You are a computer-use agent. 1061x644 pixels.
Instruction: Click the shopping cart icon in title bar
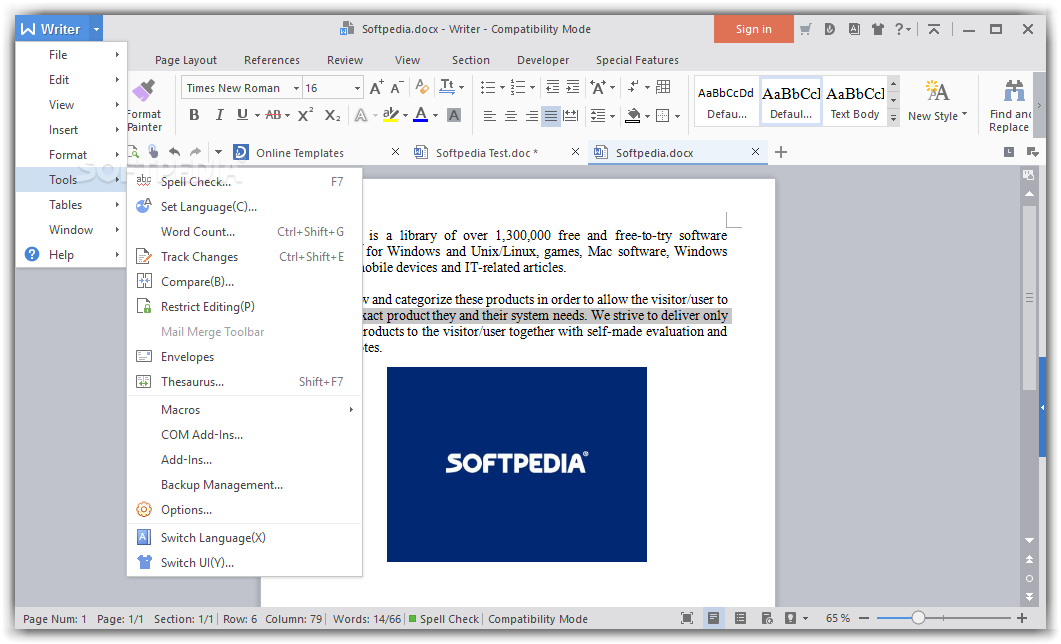pos(805,29)
